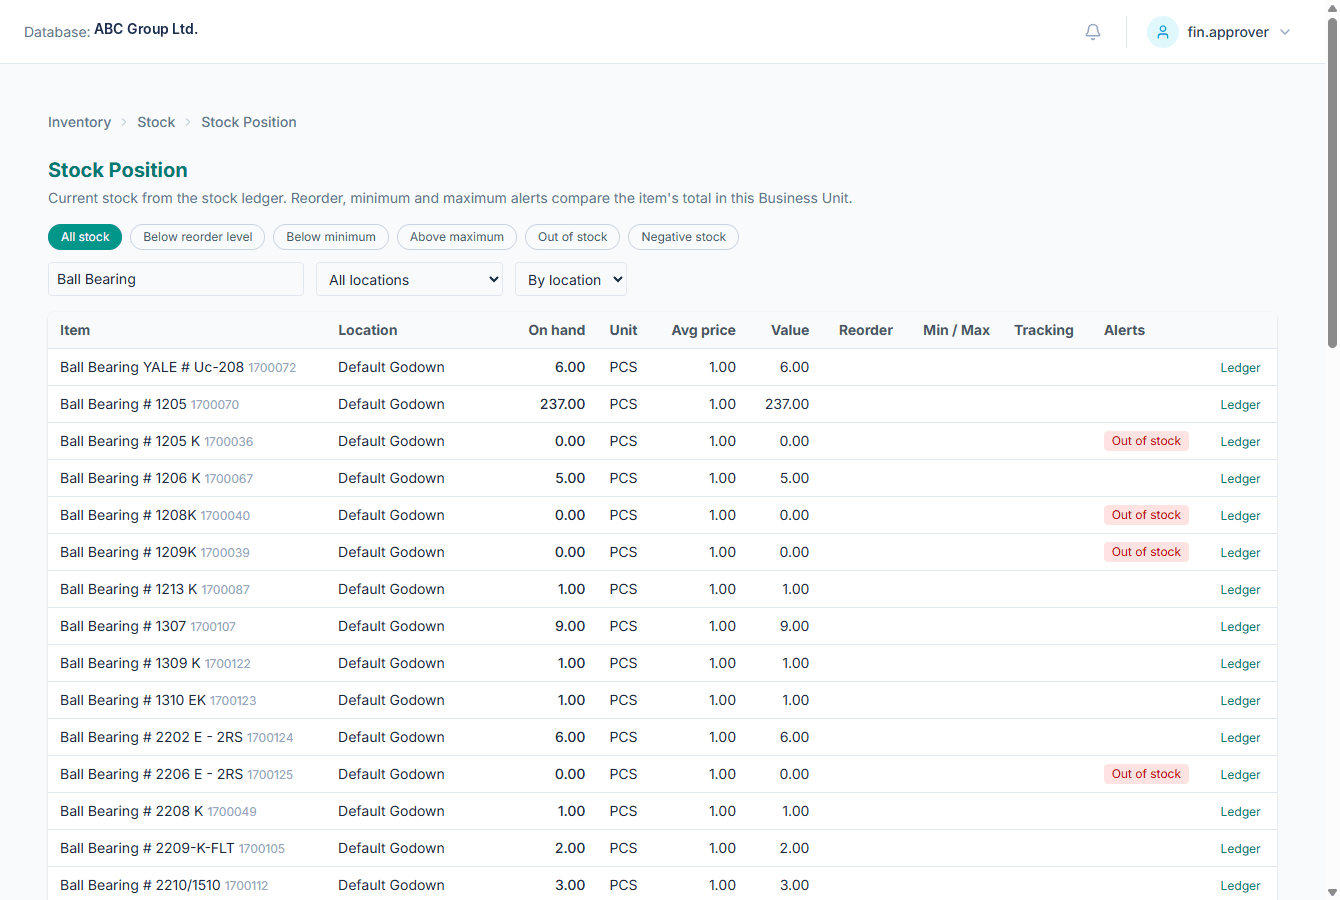Click Out of stock badge for # 1209K
1340x900 pixels.
(x=1146, y=552)
